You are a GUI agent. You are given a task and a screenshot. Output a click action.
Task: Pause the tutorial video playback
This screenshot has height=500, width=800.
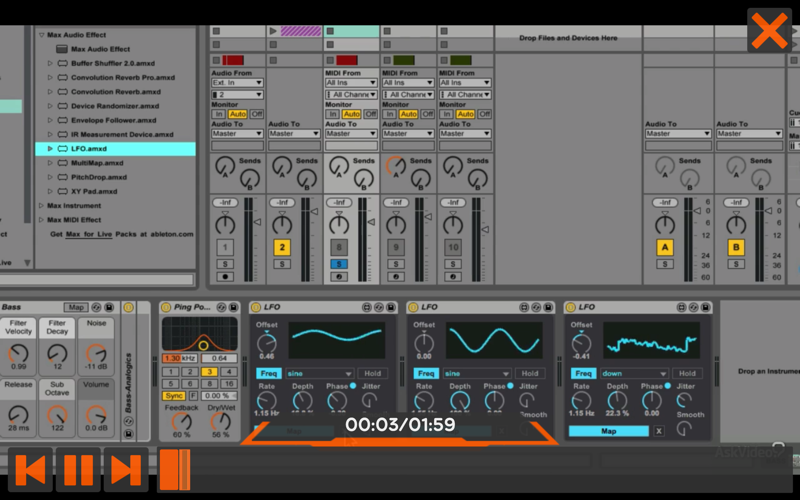coord(78,469)
